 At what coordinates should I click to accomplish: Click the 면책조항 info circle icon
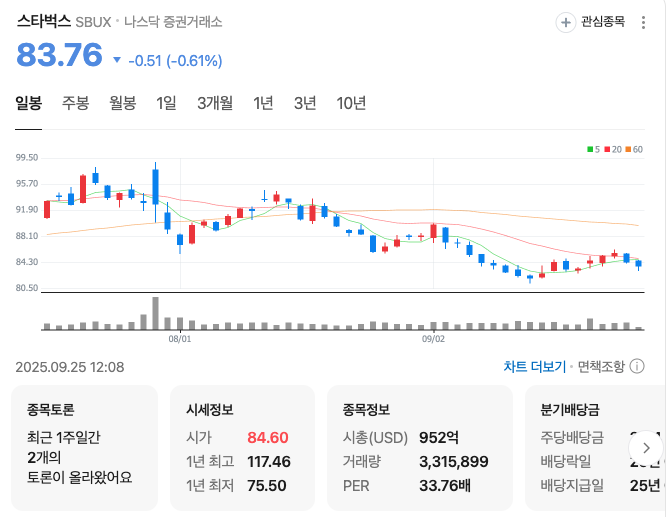(x=637, y=366)
